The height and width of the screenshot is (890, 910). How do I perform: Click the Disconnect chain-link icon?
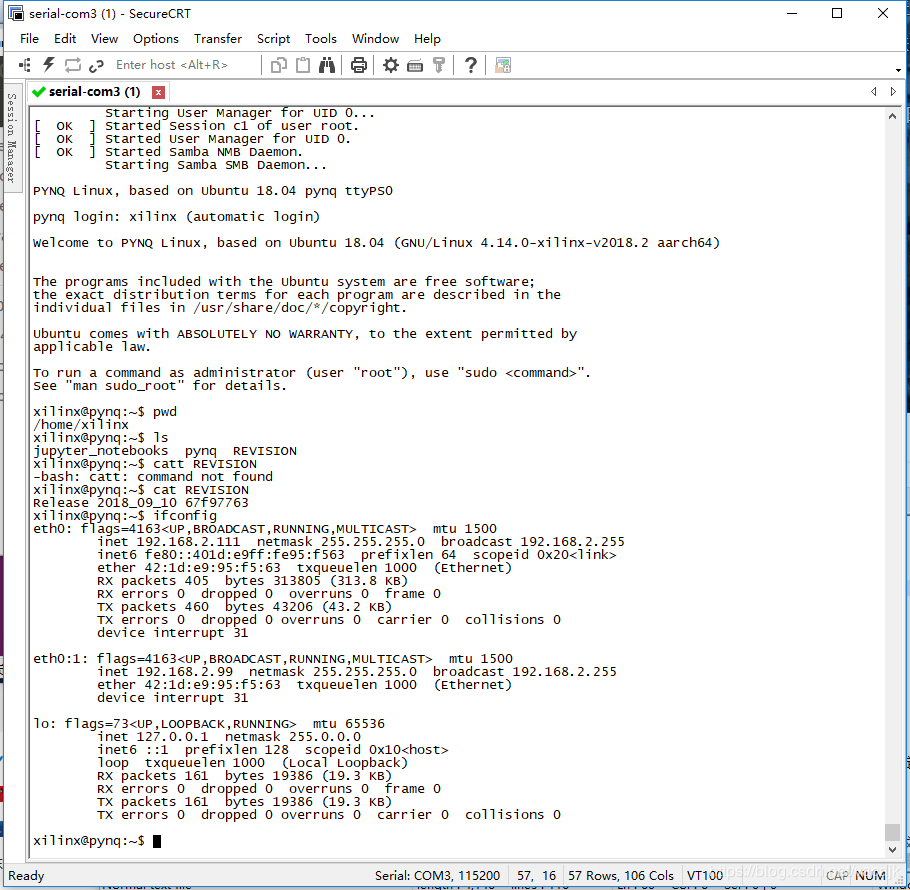96,66
